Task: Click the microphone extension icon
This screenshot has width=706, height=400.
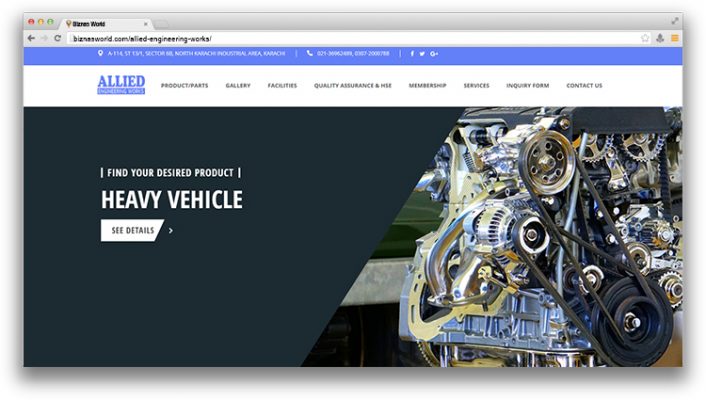Action: [x=660, y=38]
